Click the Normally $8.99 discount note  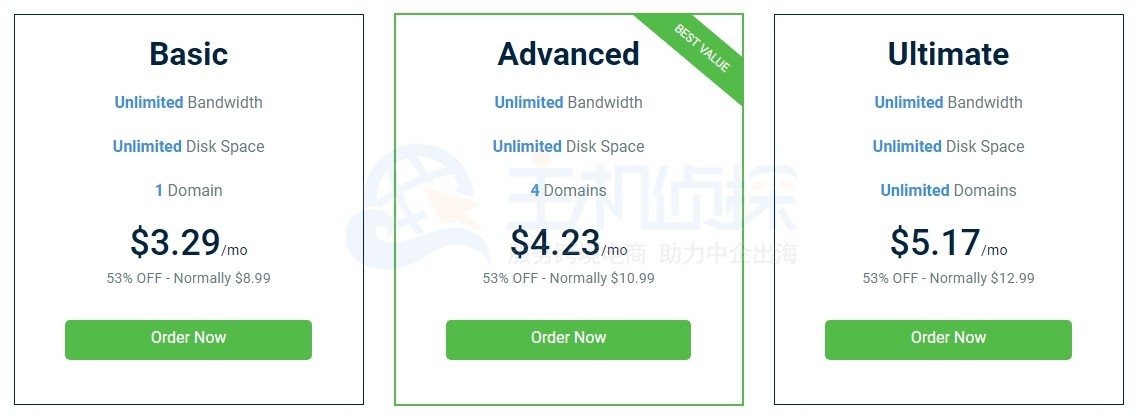[x=188, y=278]
